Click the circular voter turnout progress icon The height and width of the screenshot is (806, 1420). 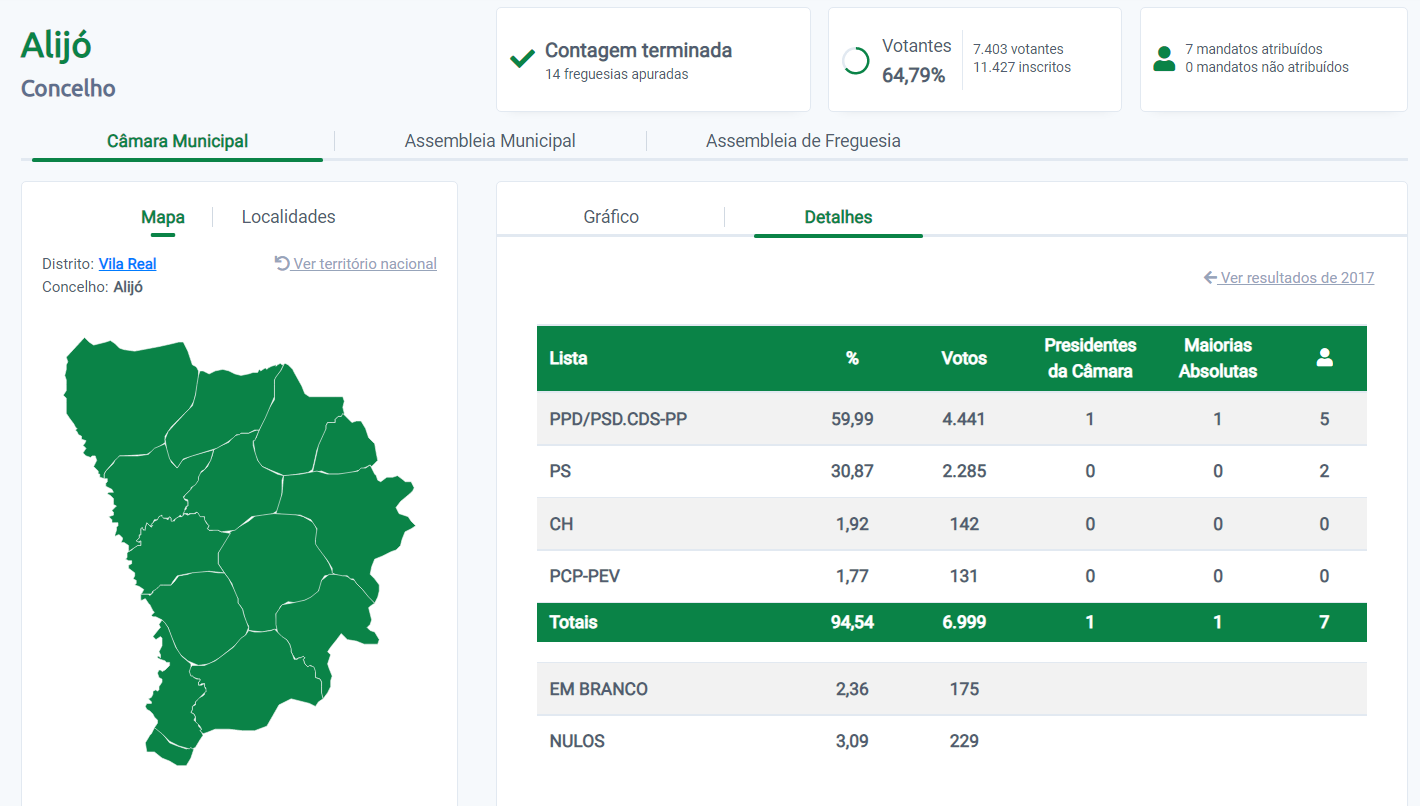click(856, 61)
